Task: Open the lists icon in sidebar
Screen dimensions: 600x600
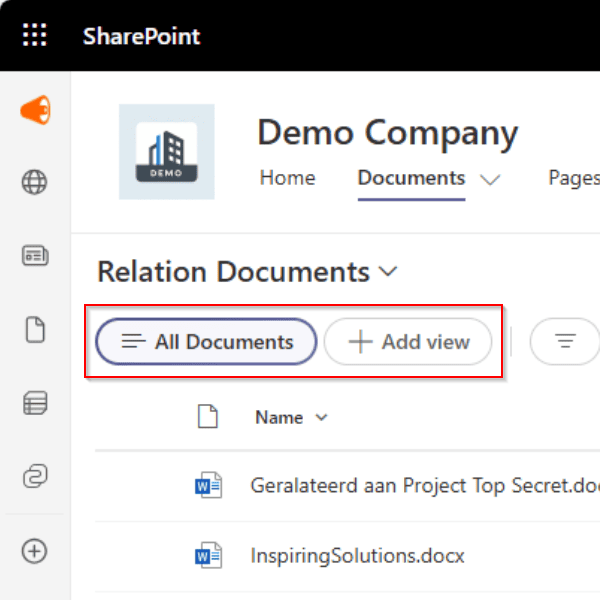Action: pos(35,403)
